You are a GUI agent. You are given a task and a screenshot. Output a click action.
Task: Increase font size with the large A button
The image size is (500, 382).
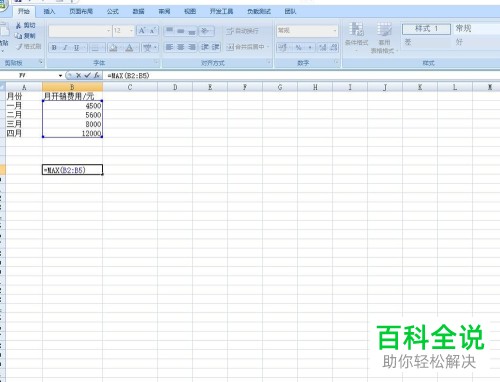point(142,31)
